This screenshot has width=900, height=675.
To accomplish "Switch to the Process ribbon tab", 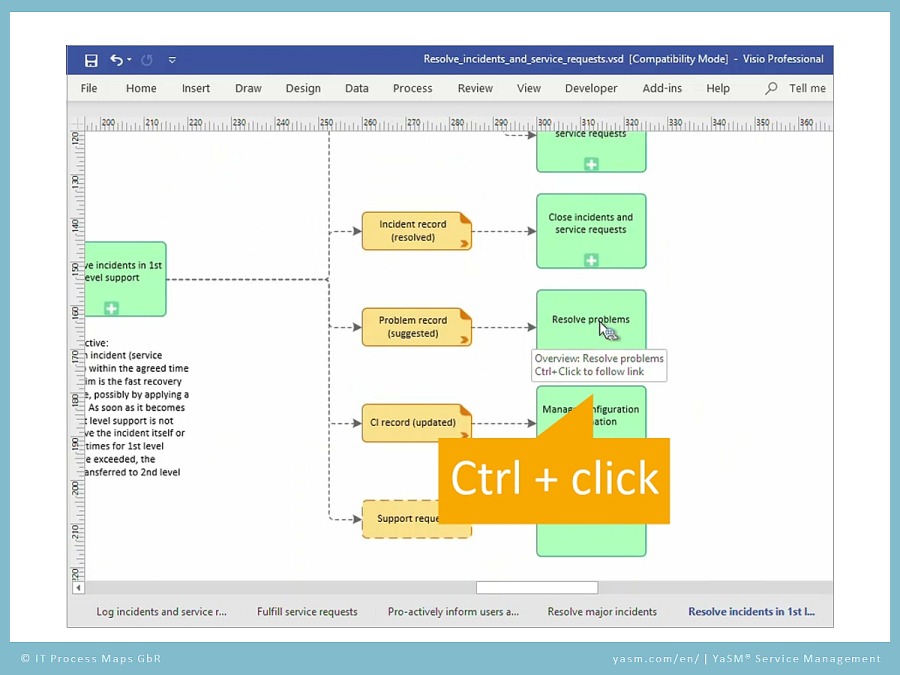I will 412,88.
